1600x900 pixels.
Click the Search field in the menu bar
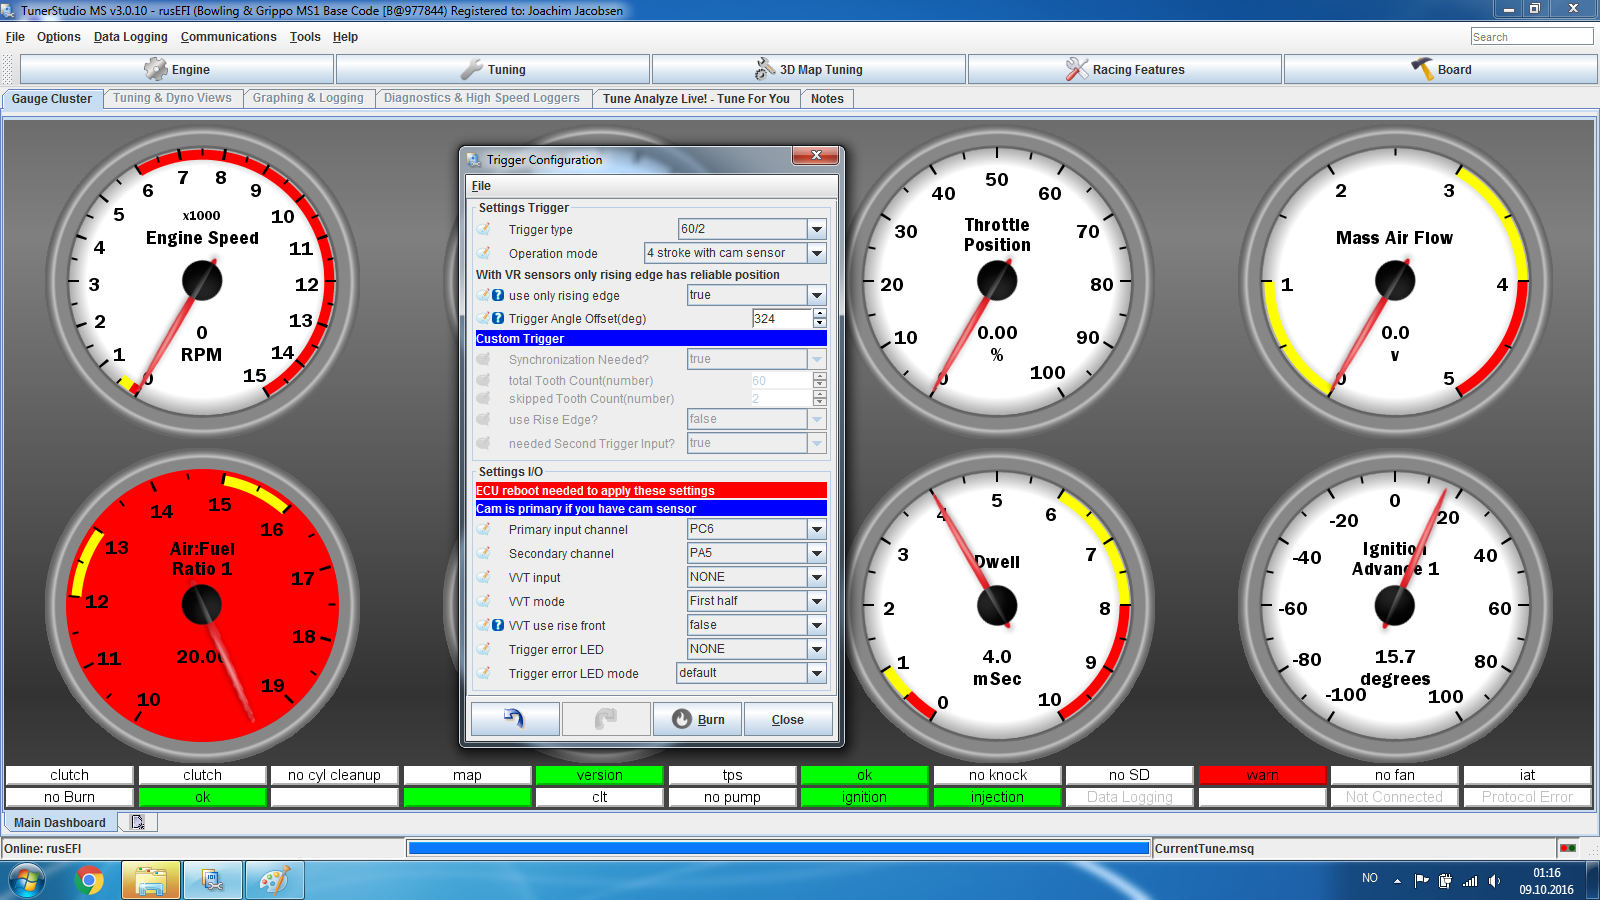[x=1531, y=37]
